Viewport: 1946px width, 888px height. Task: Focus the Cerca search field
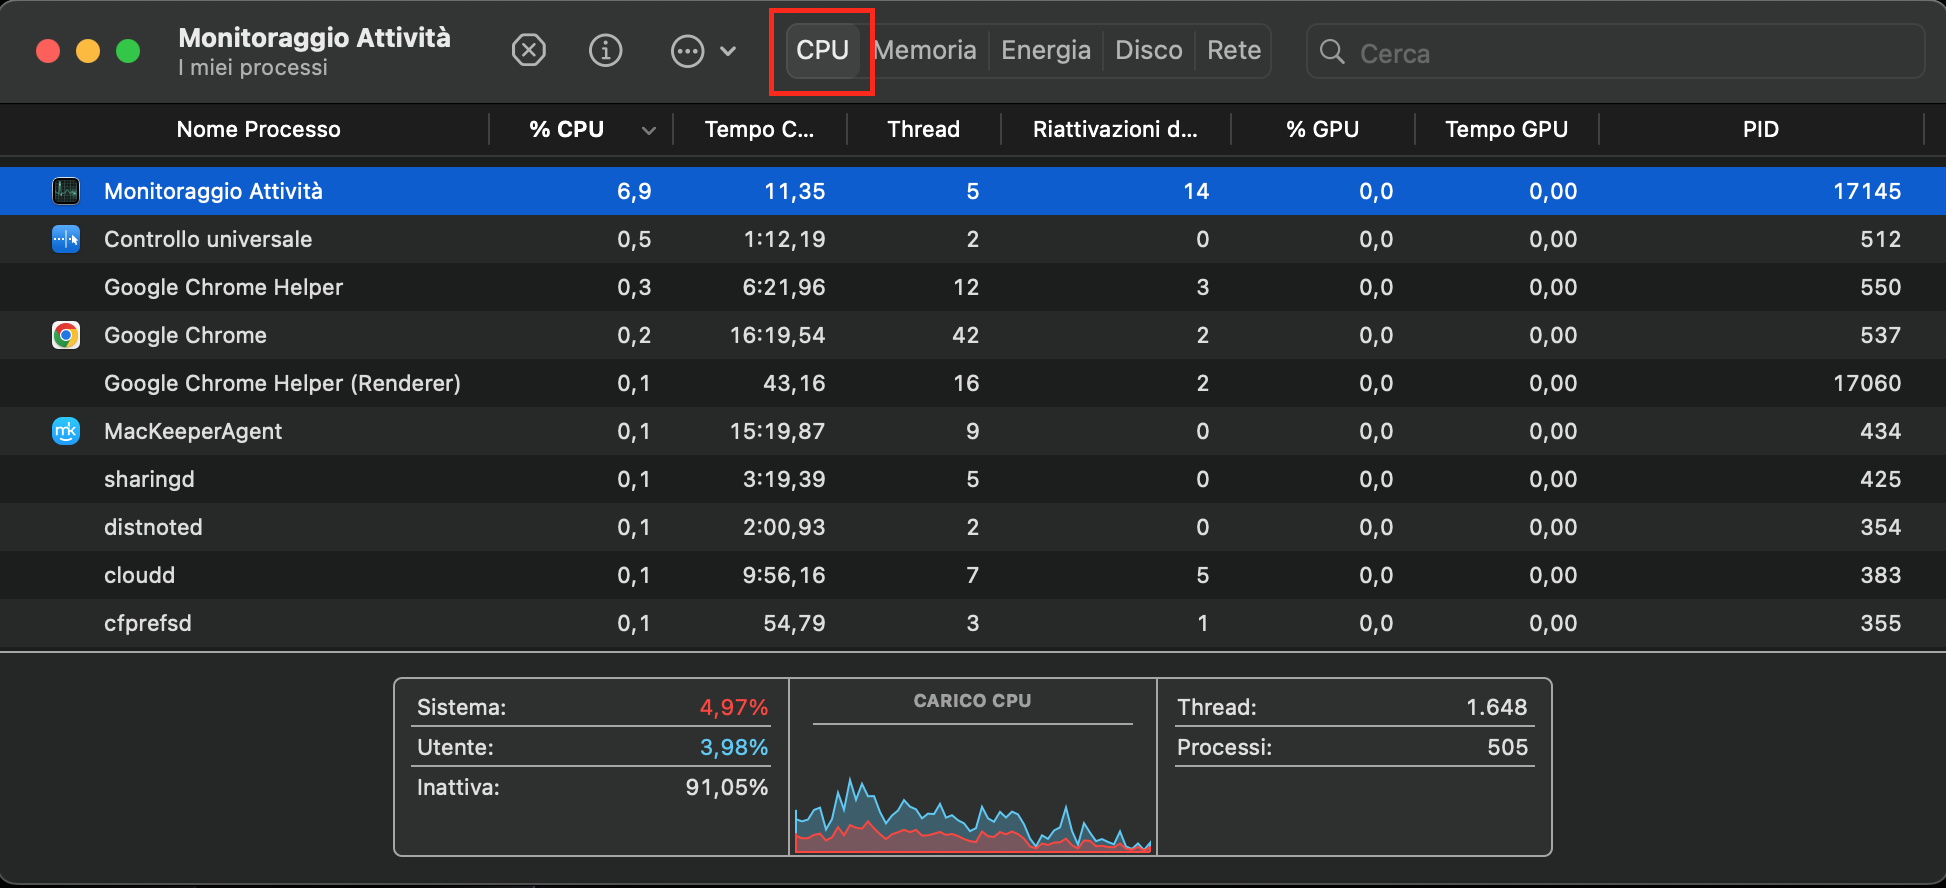tap(1615, 52)
